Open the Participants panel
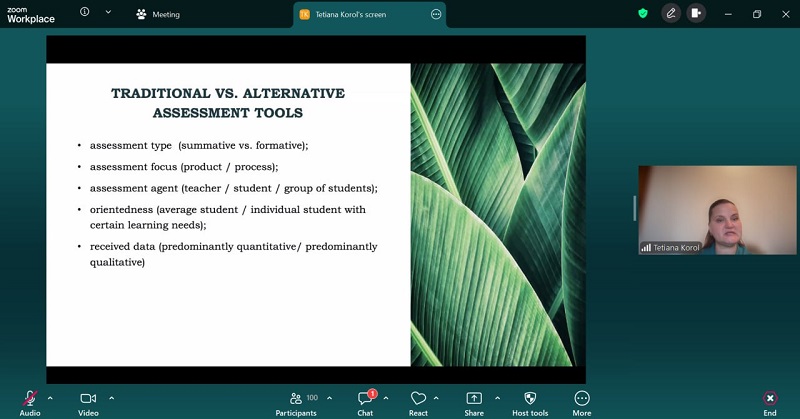 click(296, 399)
